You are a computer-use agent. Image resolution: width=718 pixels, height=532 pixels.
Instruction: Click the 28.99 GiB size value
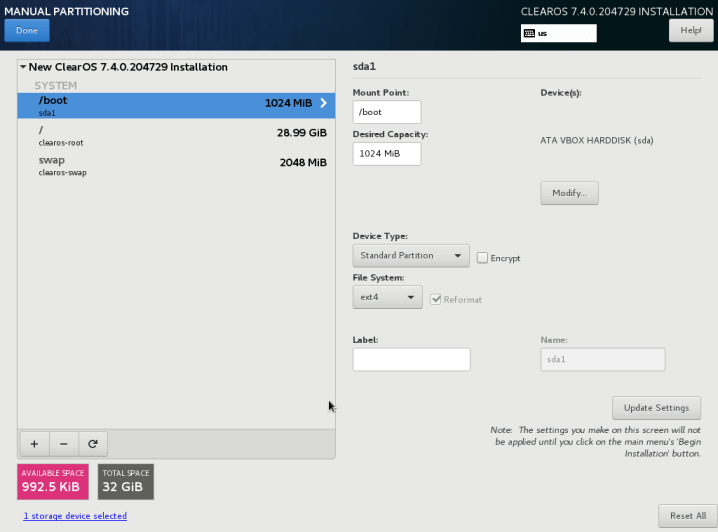(302, 133)
